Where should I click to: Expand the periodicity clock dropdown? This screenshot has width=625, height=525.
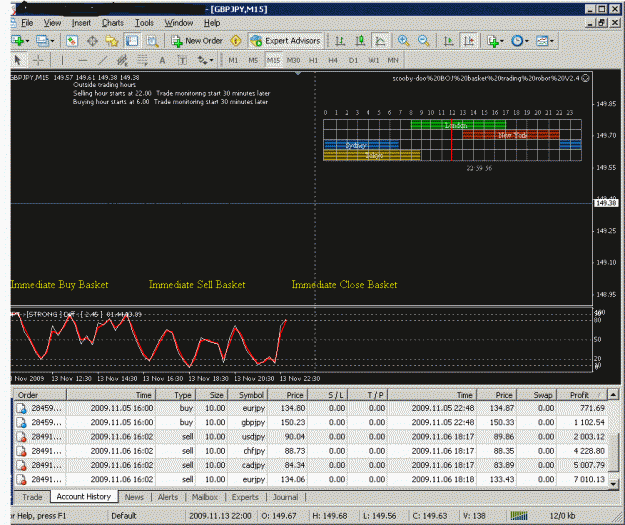[527, 41]
